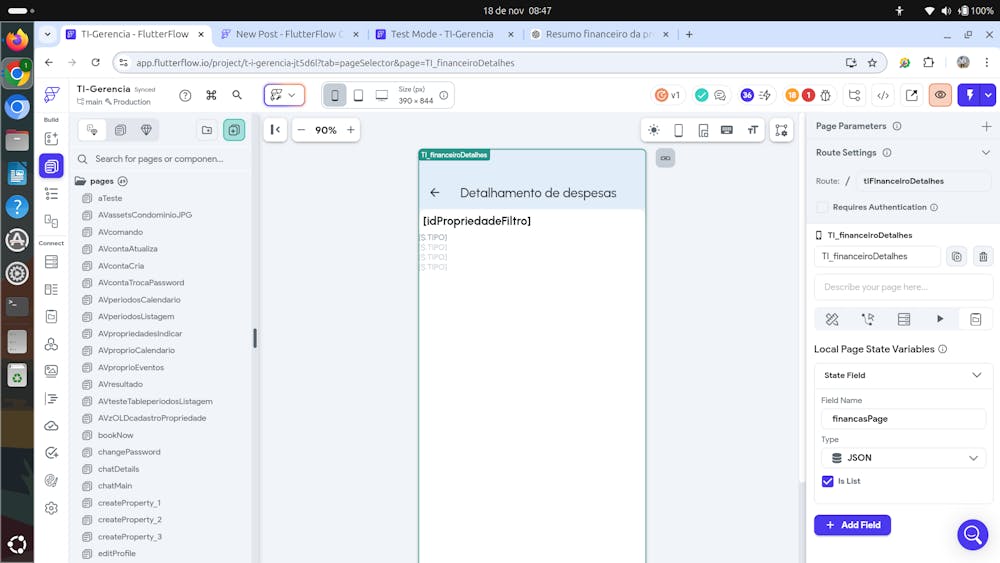
Task: Collapse the pages folder in the list
Action: coord(80,181)
